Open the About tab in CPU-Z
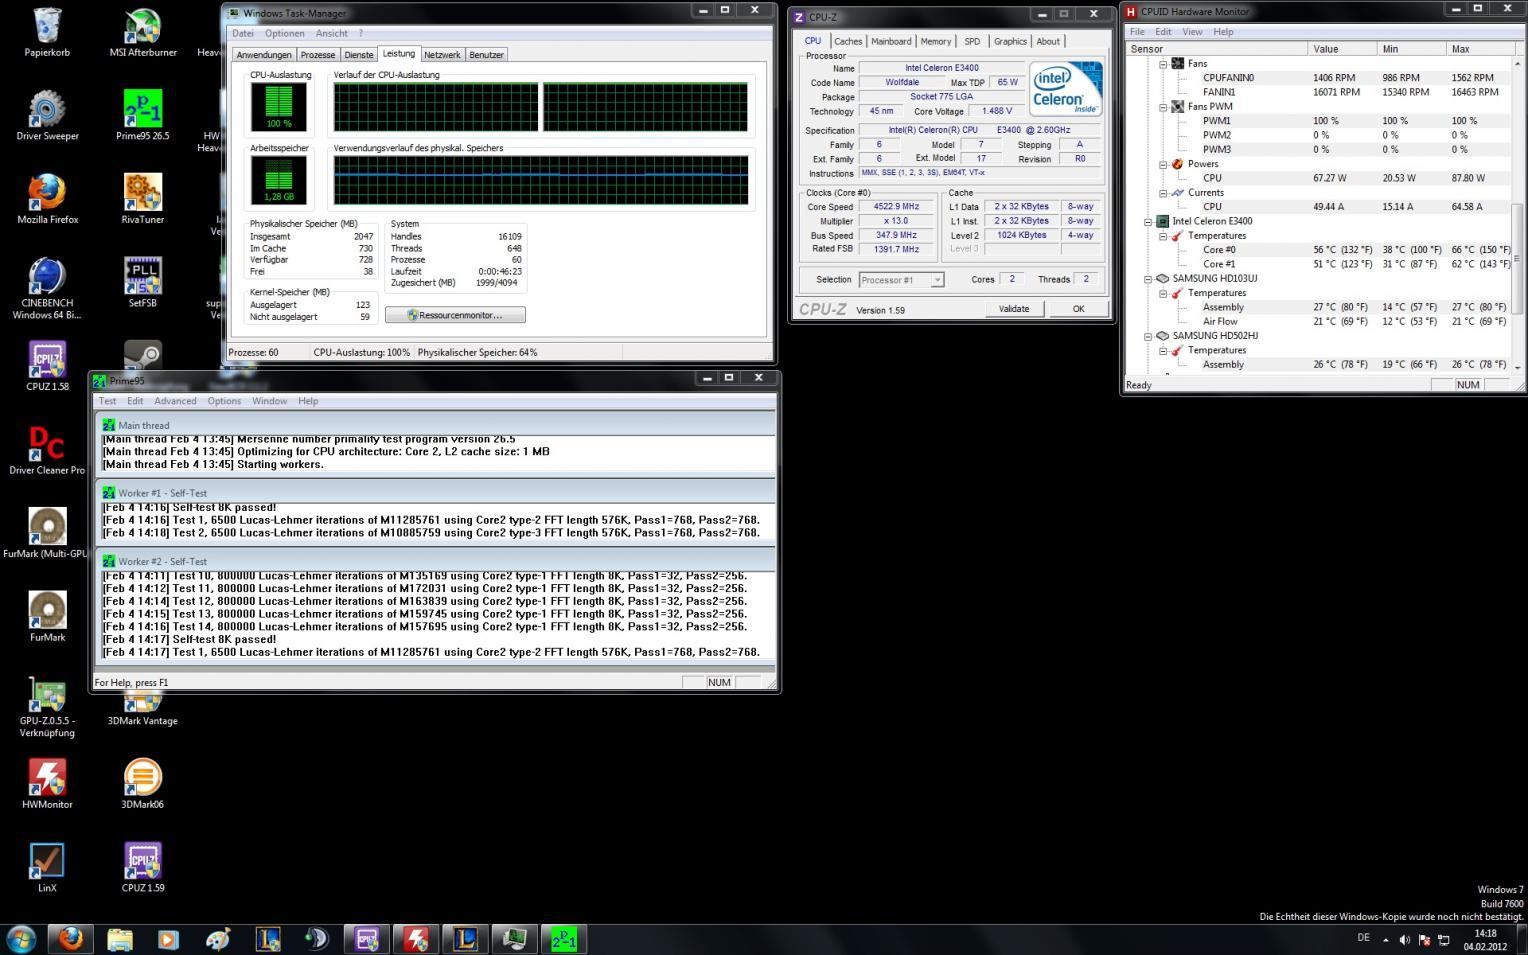The width and height of the screenshot is (1528, 955). pos(1048,41)
